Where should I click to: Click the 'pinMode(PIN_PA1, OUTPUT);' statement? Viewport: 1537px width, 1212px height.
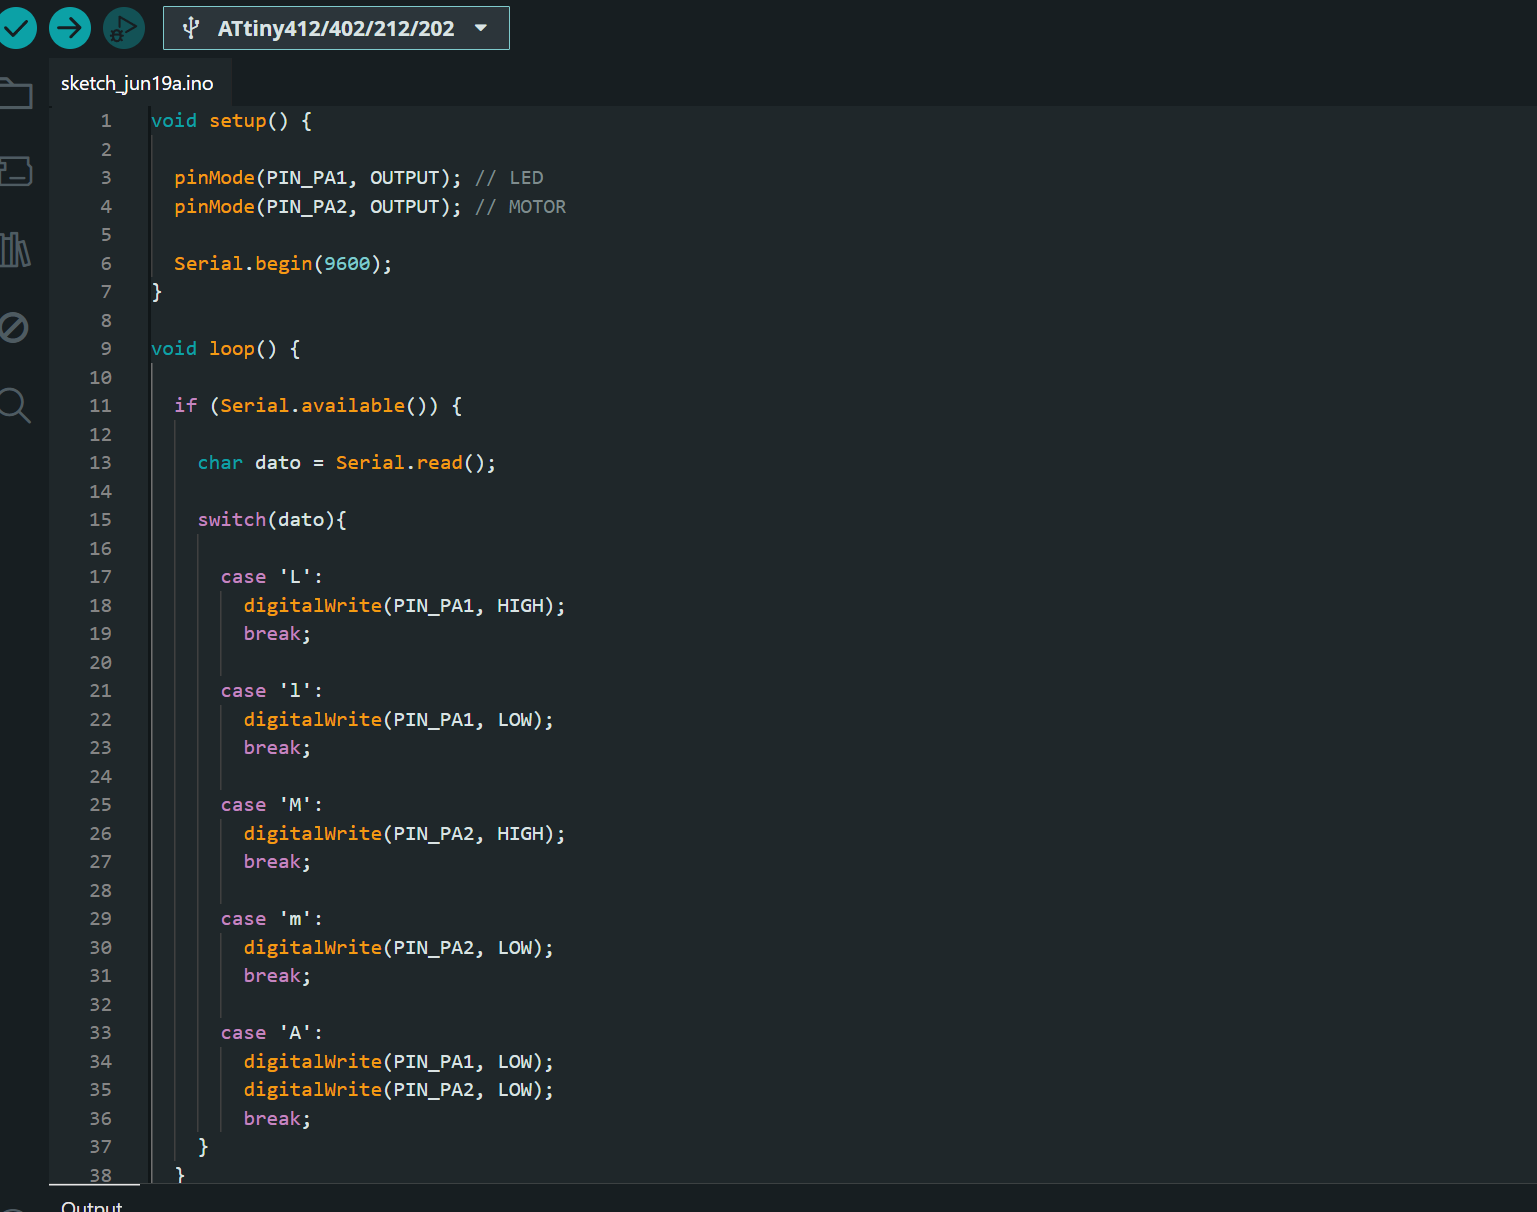click(x=318, y=178)
